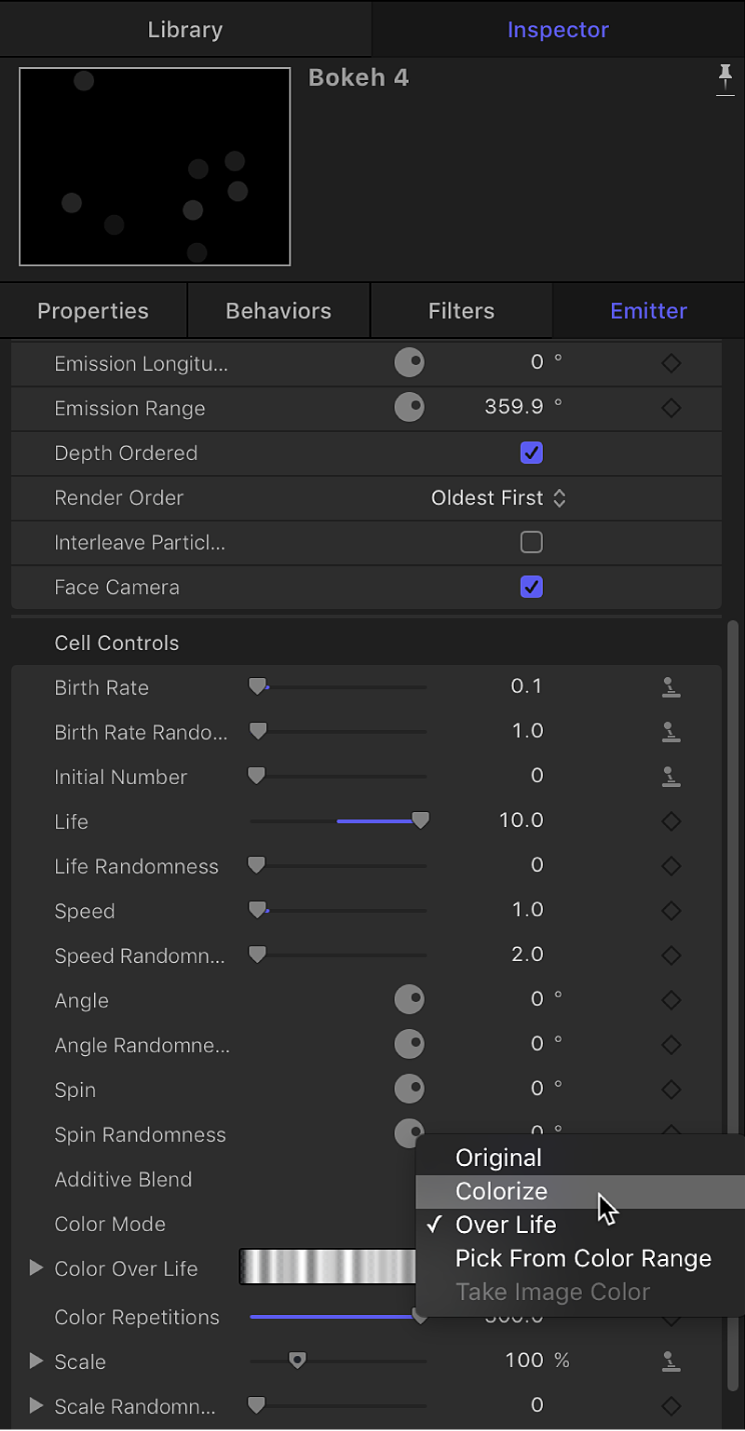
Task: Click the keyframe diamond next to Life
Action: (670, 821)
